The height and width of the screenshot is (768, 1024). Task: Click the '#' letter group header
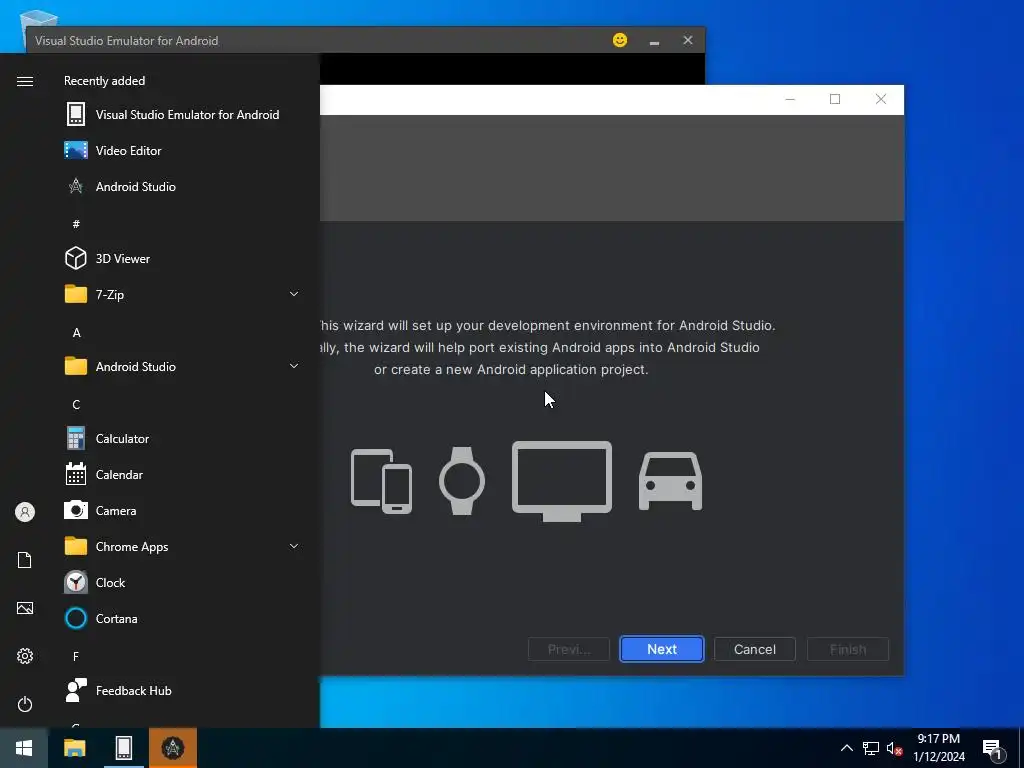tap(76, 224)
